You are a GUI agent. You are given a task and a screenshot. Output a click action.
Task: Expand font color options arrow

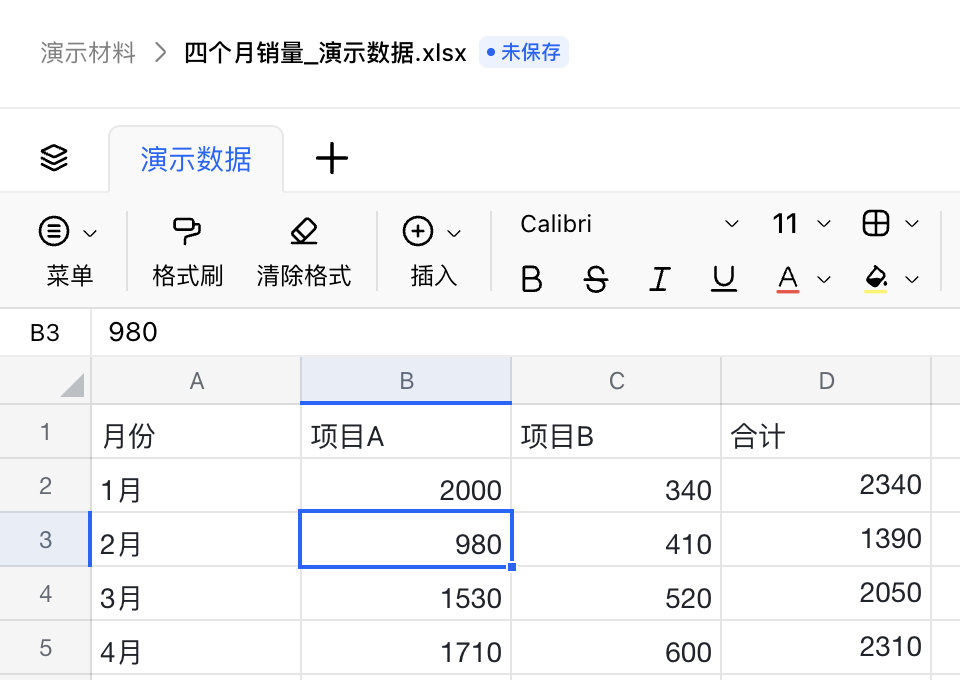(824, 280)
